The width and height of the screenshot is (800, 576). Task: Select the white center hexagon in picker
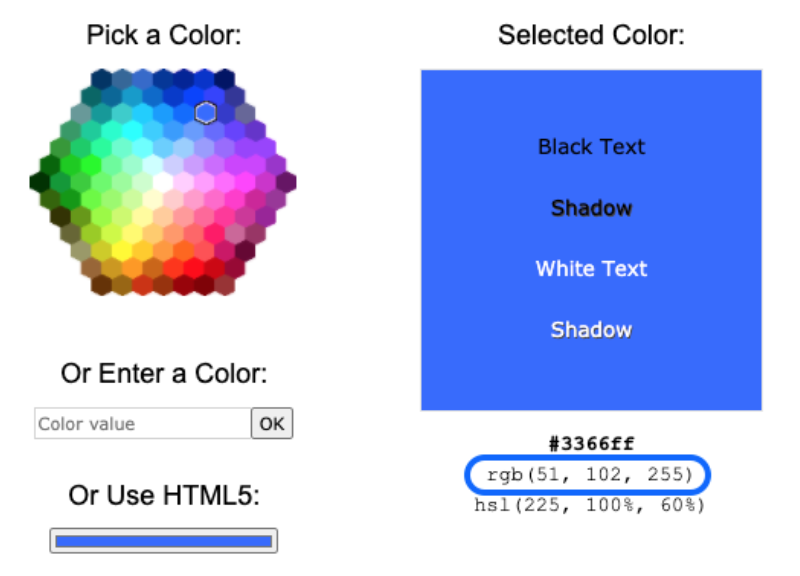163,182
